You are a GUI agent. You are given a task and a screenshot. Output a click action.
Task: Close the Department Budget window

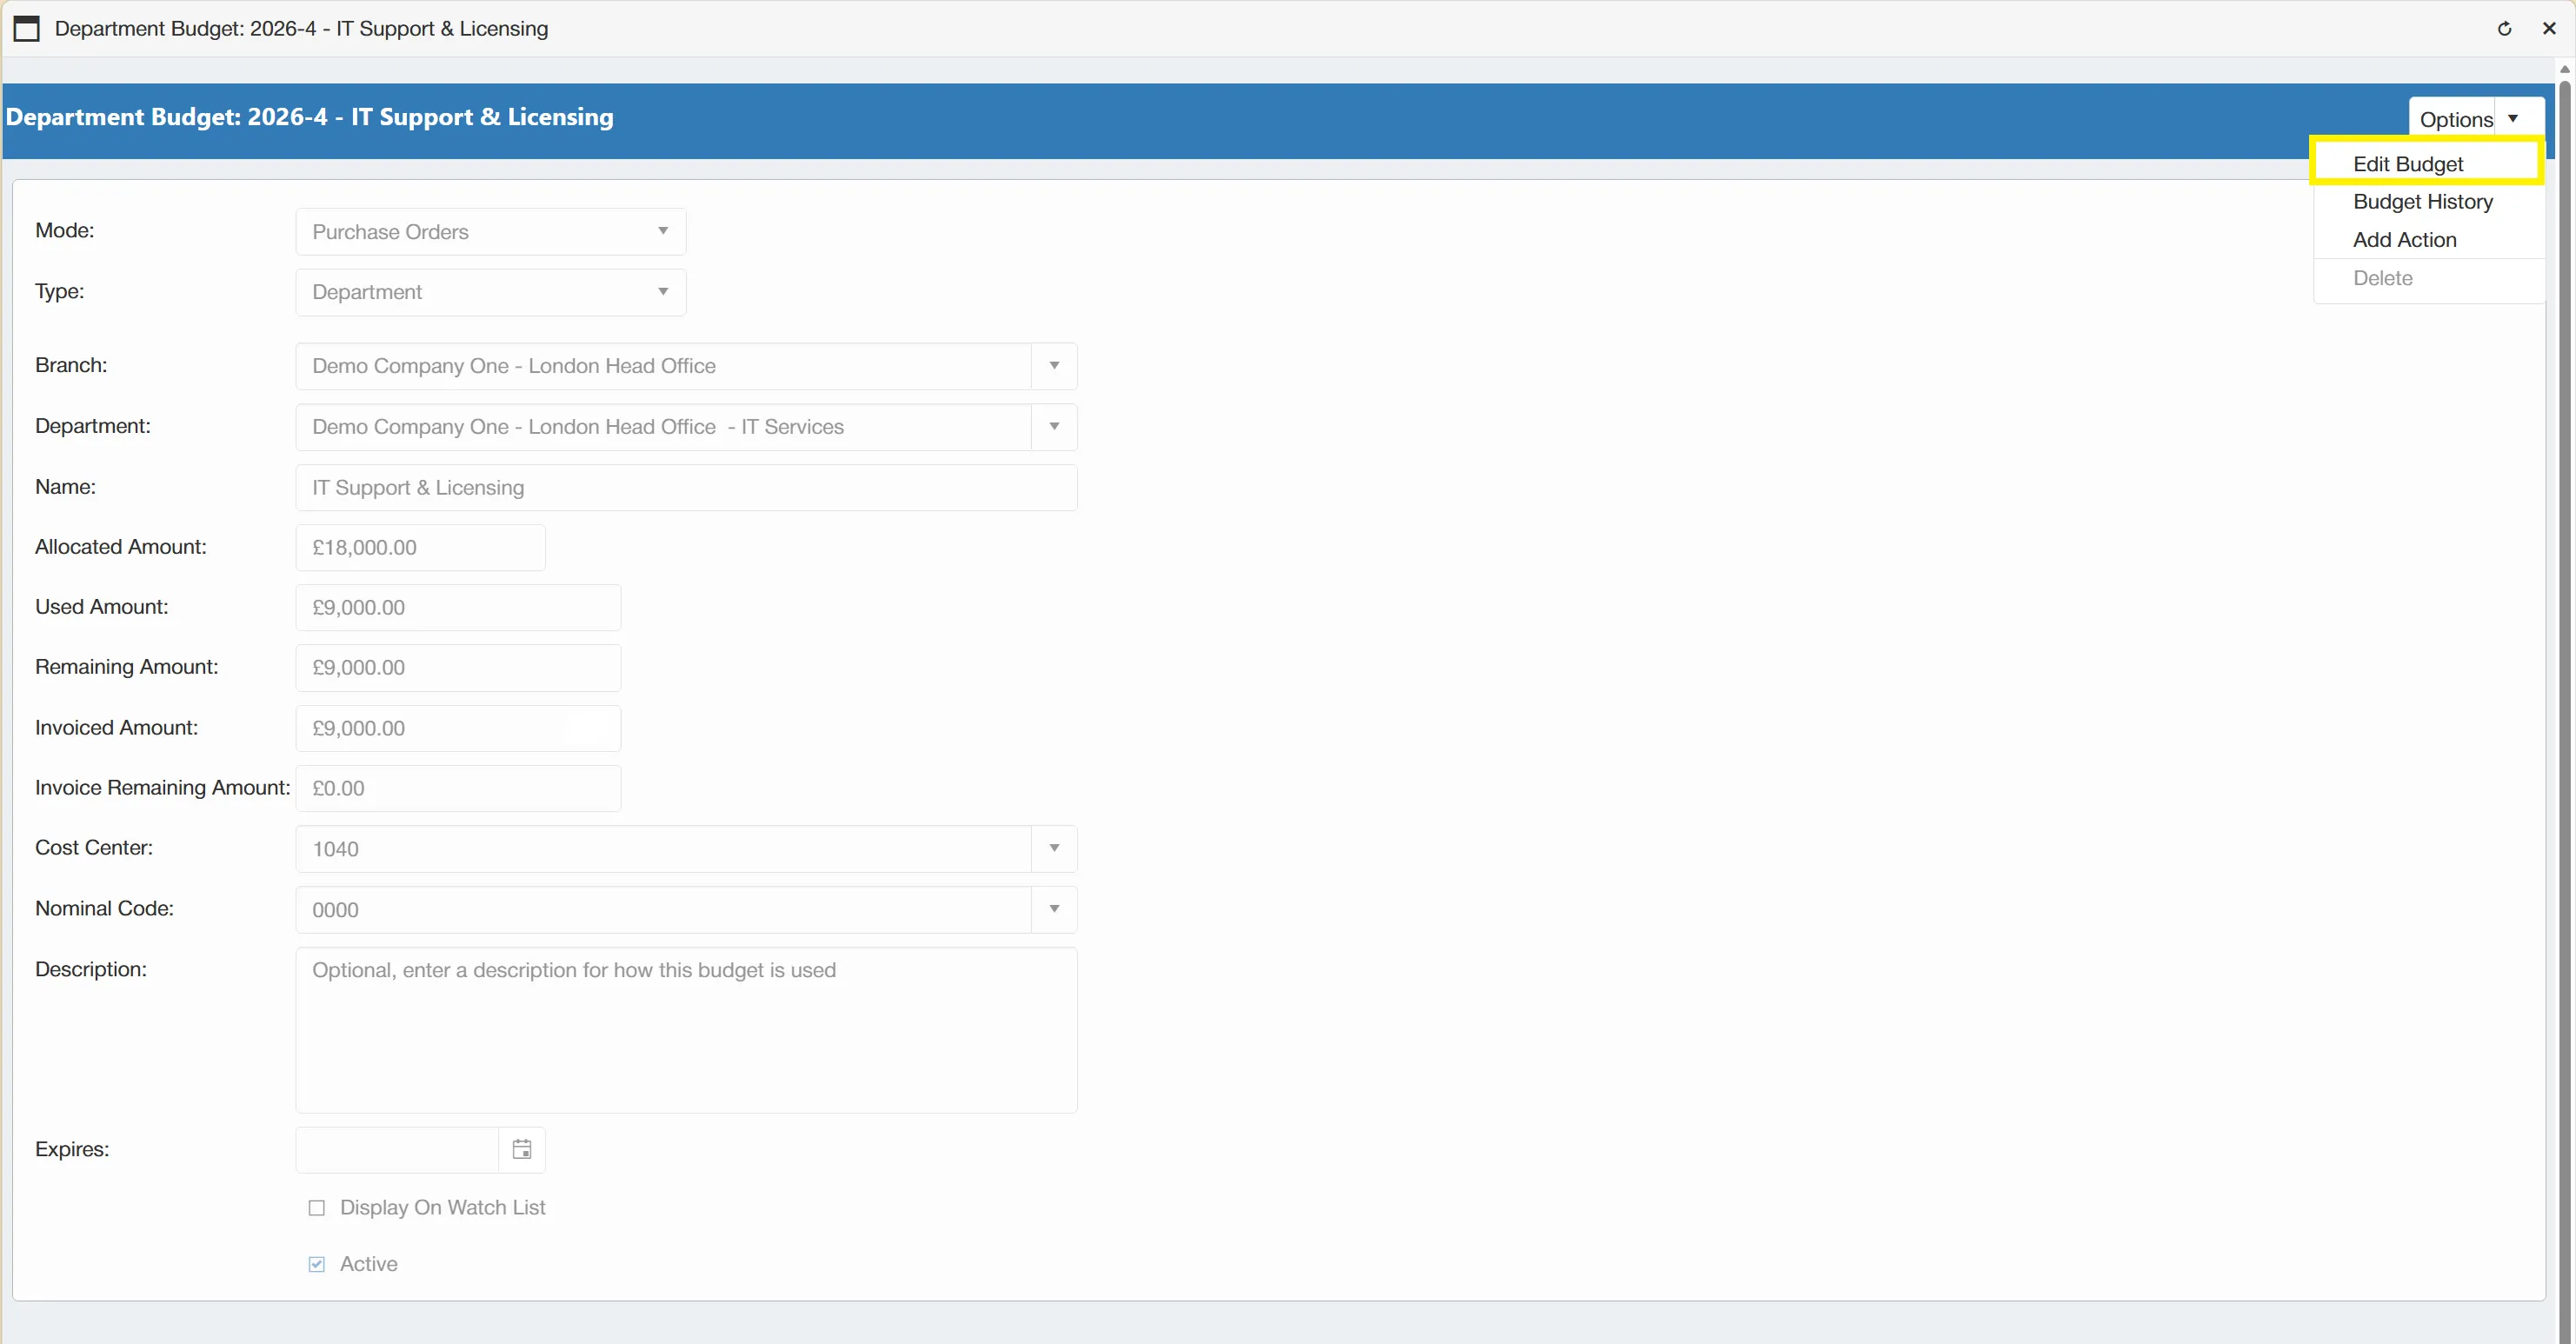click(x=2548, y=29)
